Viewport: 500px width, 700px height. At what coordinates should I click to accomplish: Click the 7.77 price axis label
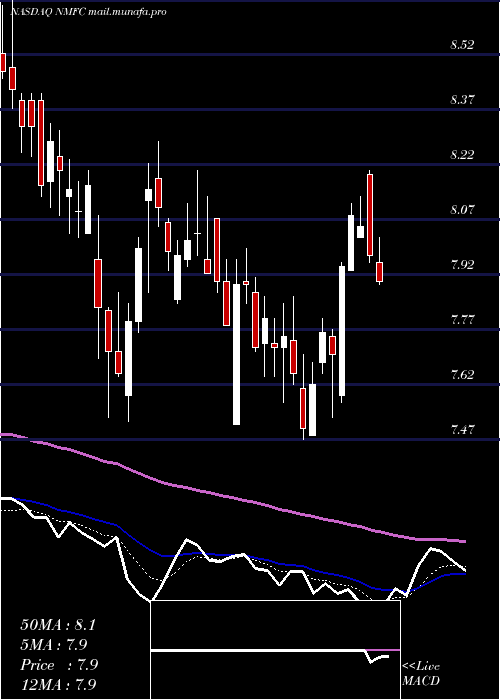point(462,319)
